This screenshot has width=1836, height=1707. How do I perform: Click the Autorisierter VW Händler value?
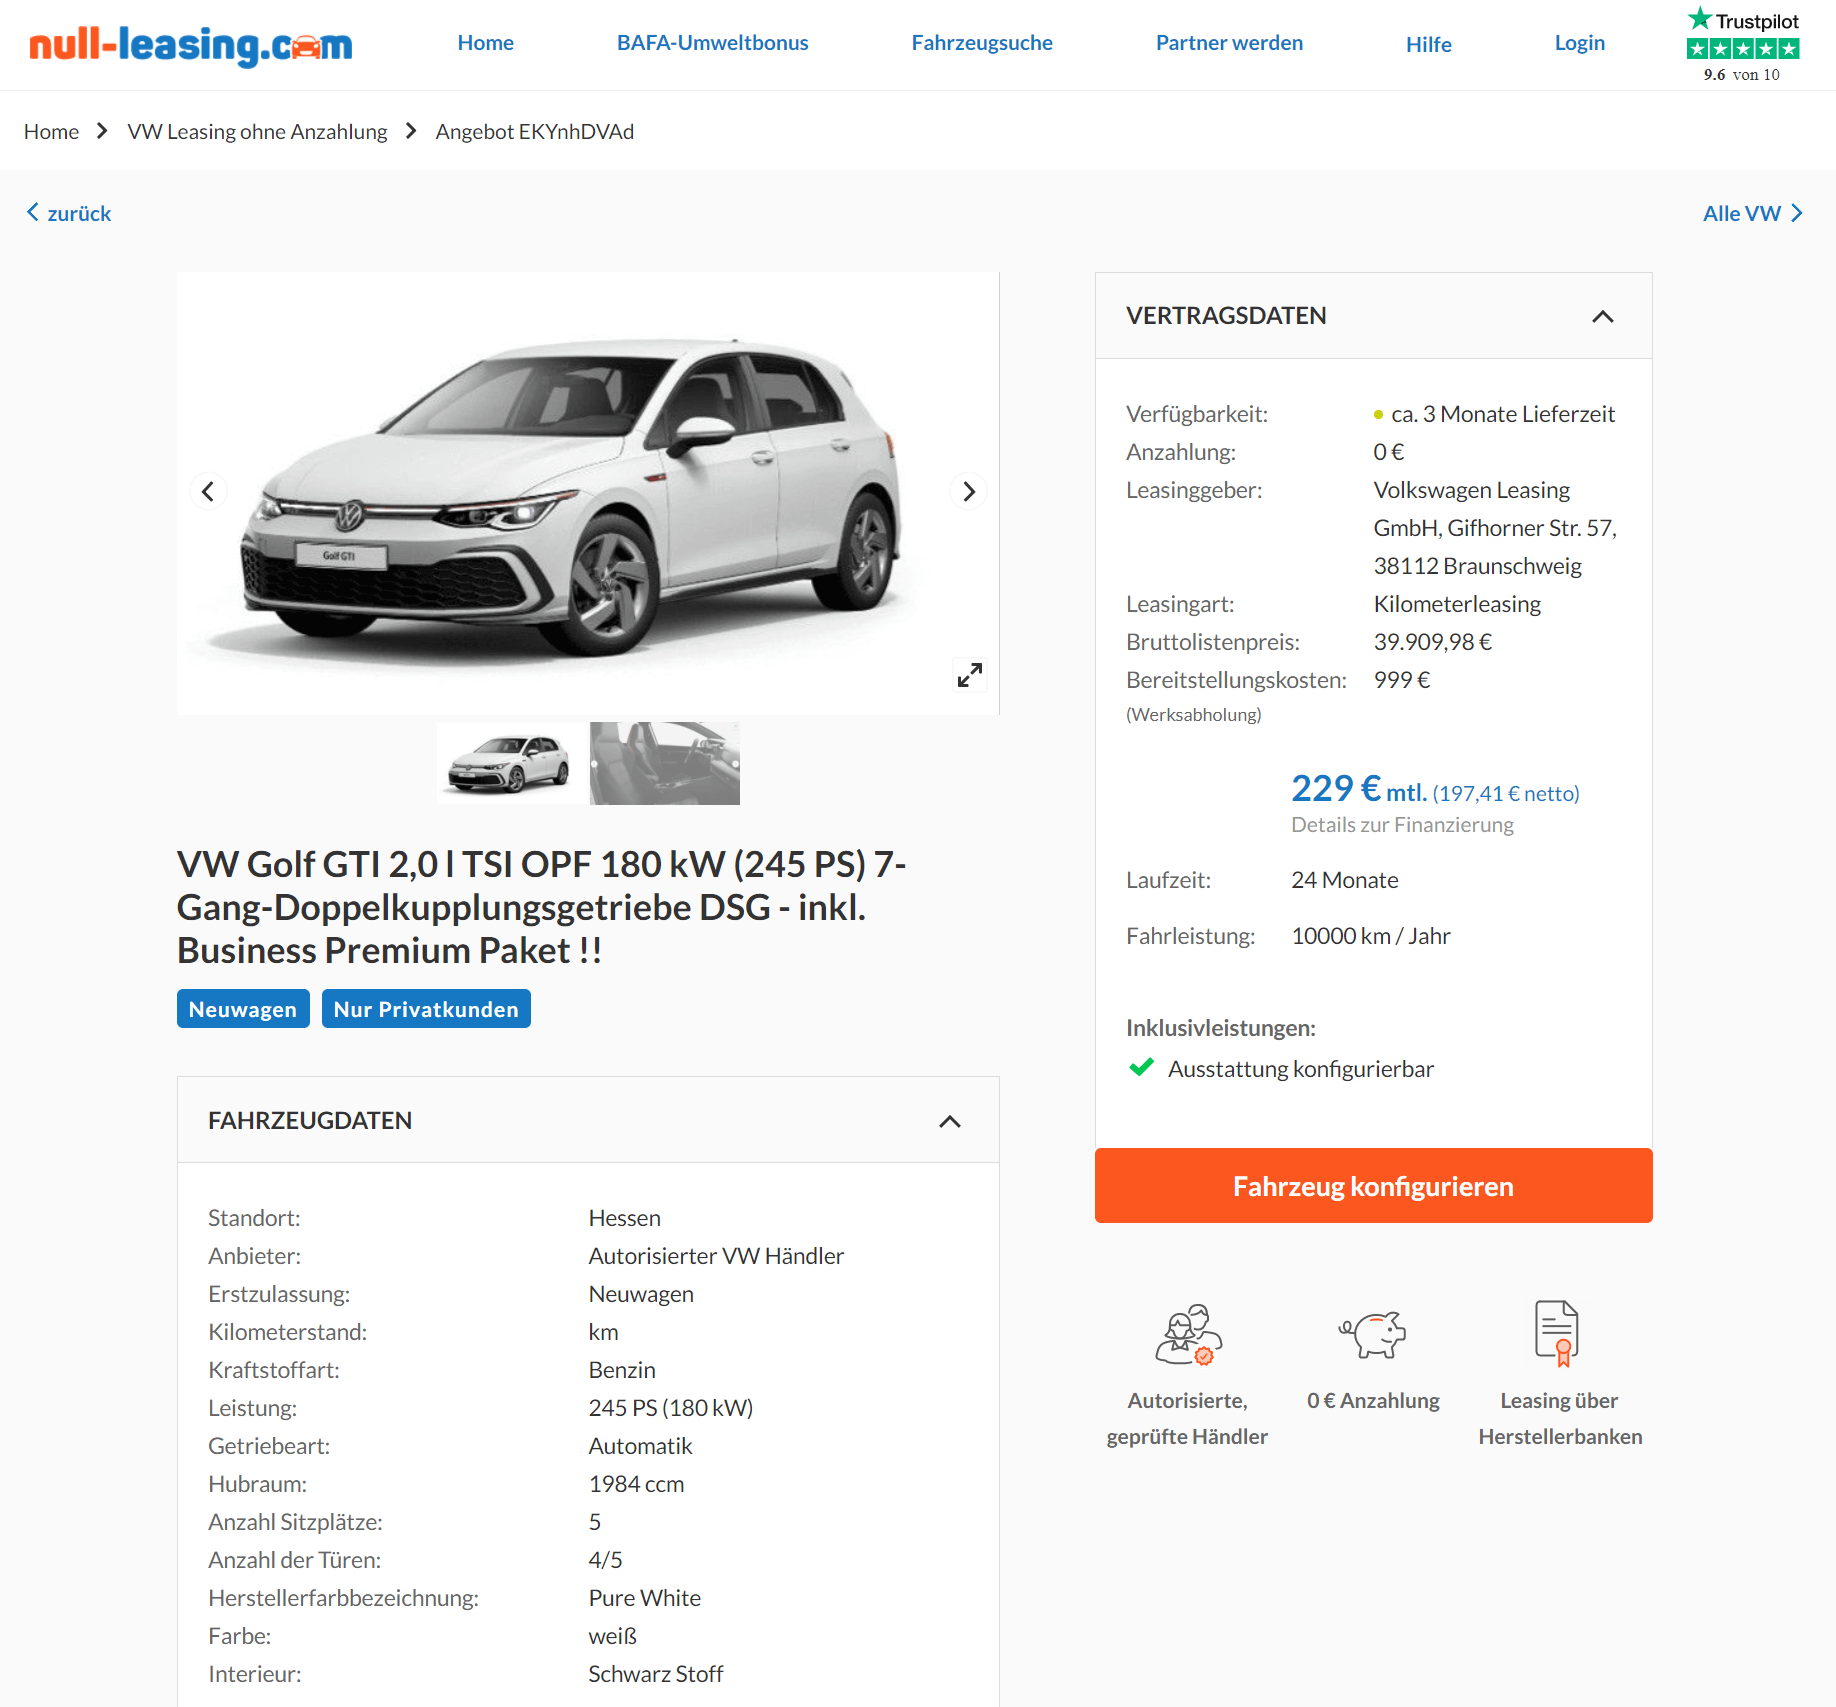click(716, 1256)
